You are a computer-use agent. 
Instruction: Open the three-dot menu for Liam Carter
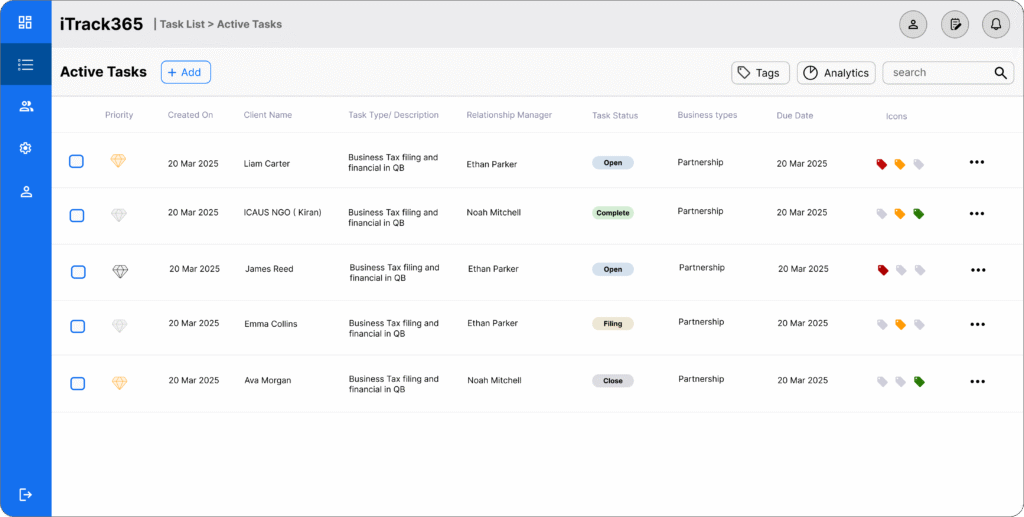(x=977, y=162)
